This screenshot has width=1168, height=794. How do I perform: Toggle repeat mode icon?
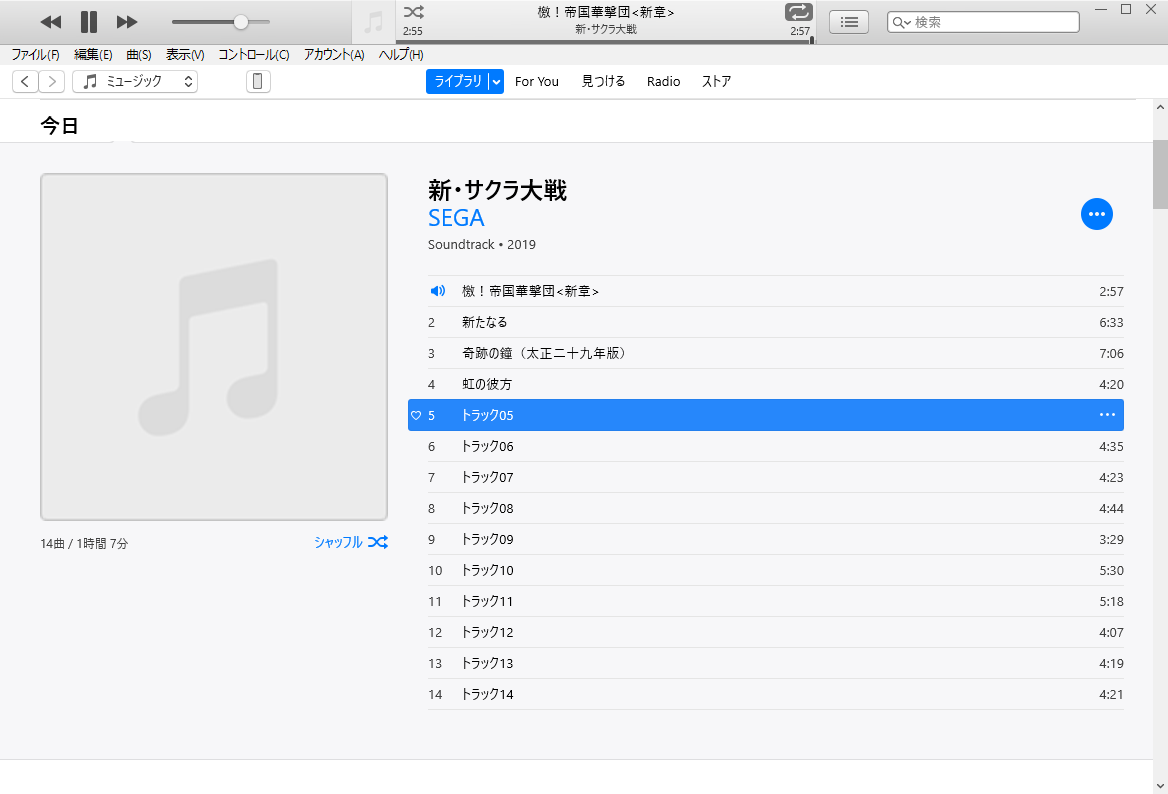tap(798, 13)
